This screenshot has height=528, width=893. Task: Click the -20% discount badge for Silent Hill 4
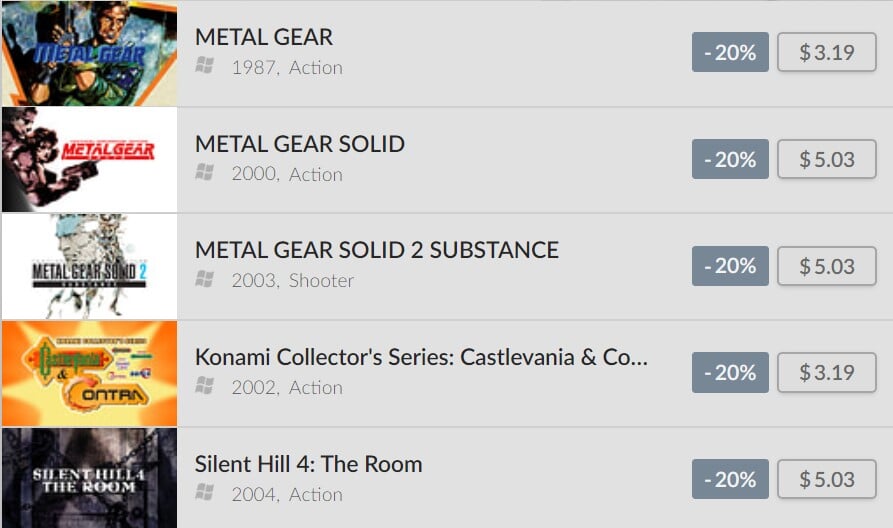tap(730, 479)
